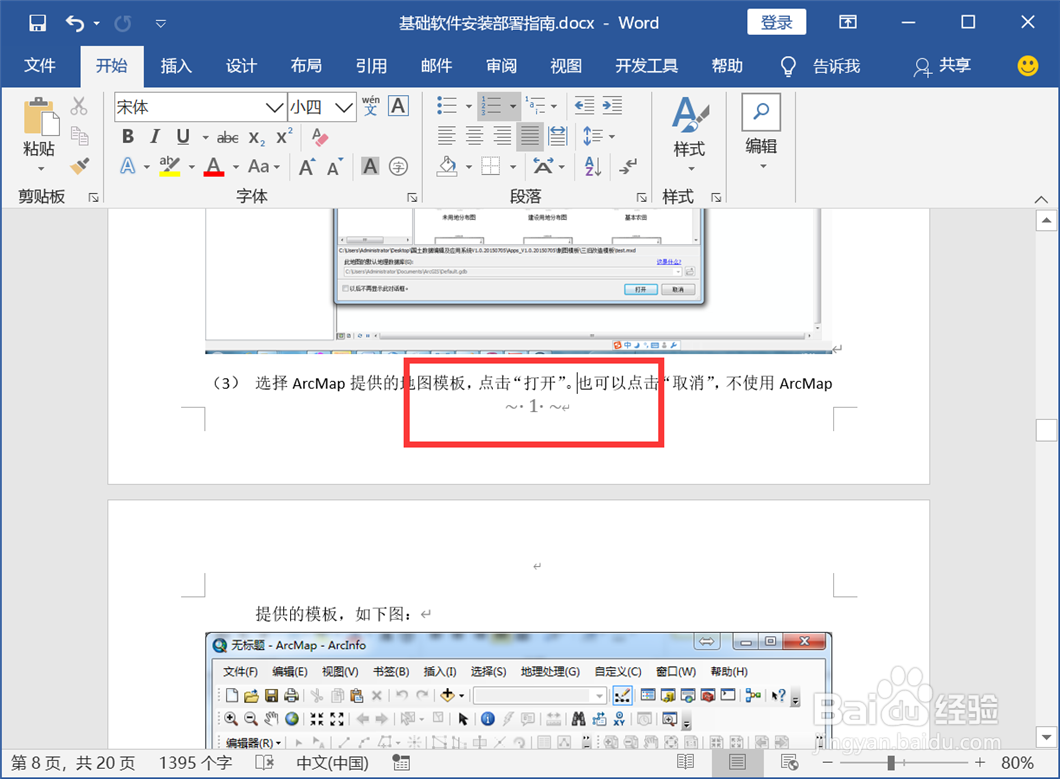This screenshot has width=1060, height=779.
Task: Toggle bold formatting
Action: pyautogui.click(x=128, y=137)
